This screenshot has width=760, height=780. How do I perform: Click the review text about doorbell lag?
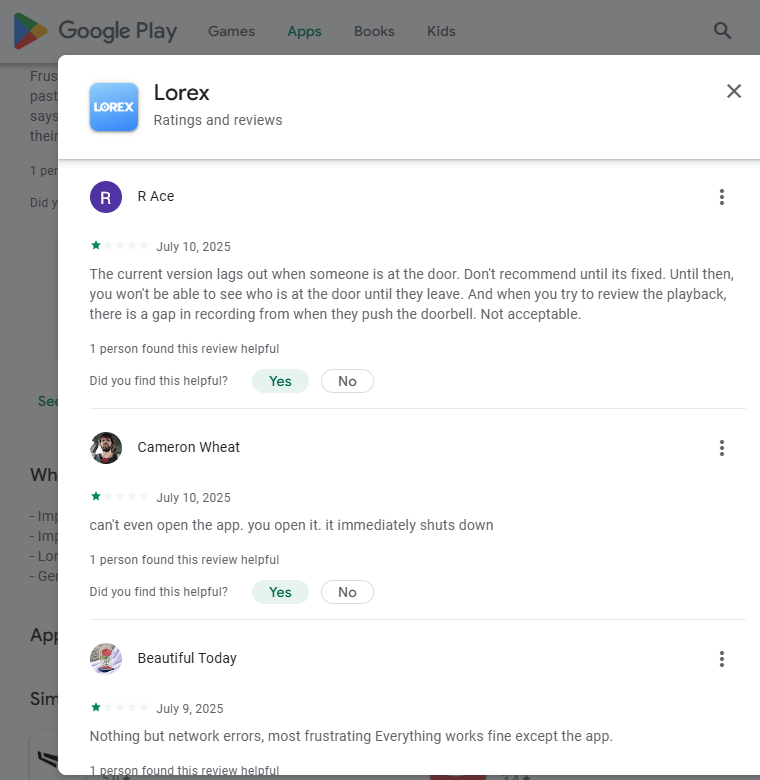coord(412,294)
